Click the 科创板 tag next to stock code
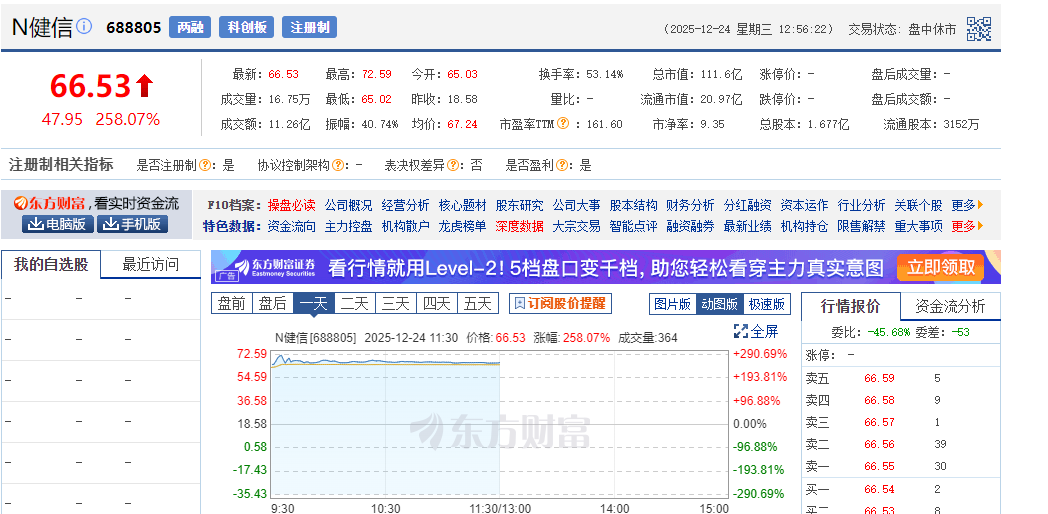The width and height of the screenshot is (1048, 514). (246, 28)
